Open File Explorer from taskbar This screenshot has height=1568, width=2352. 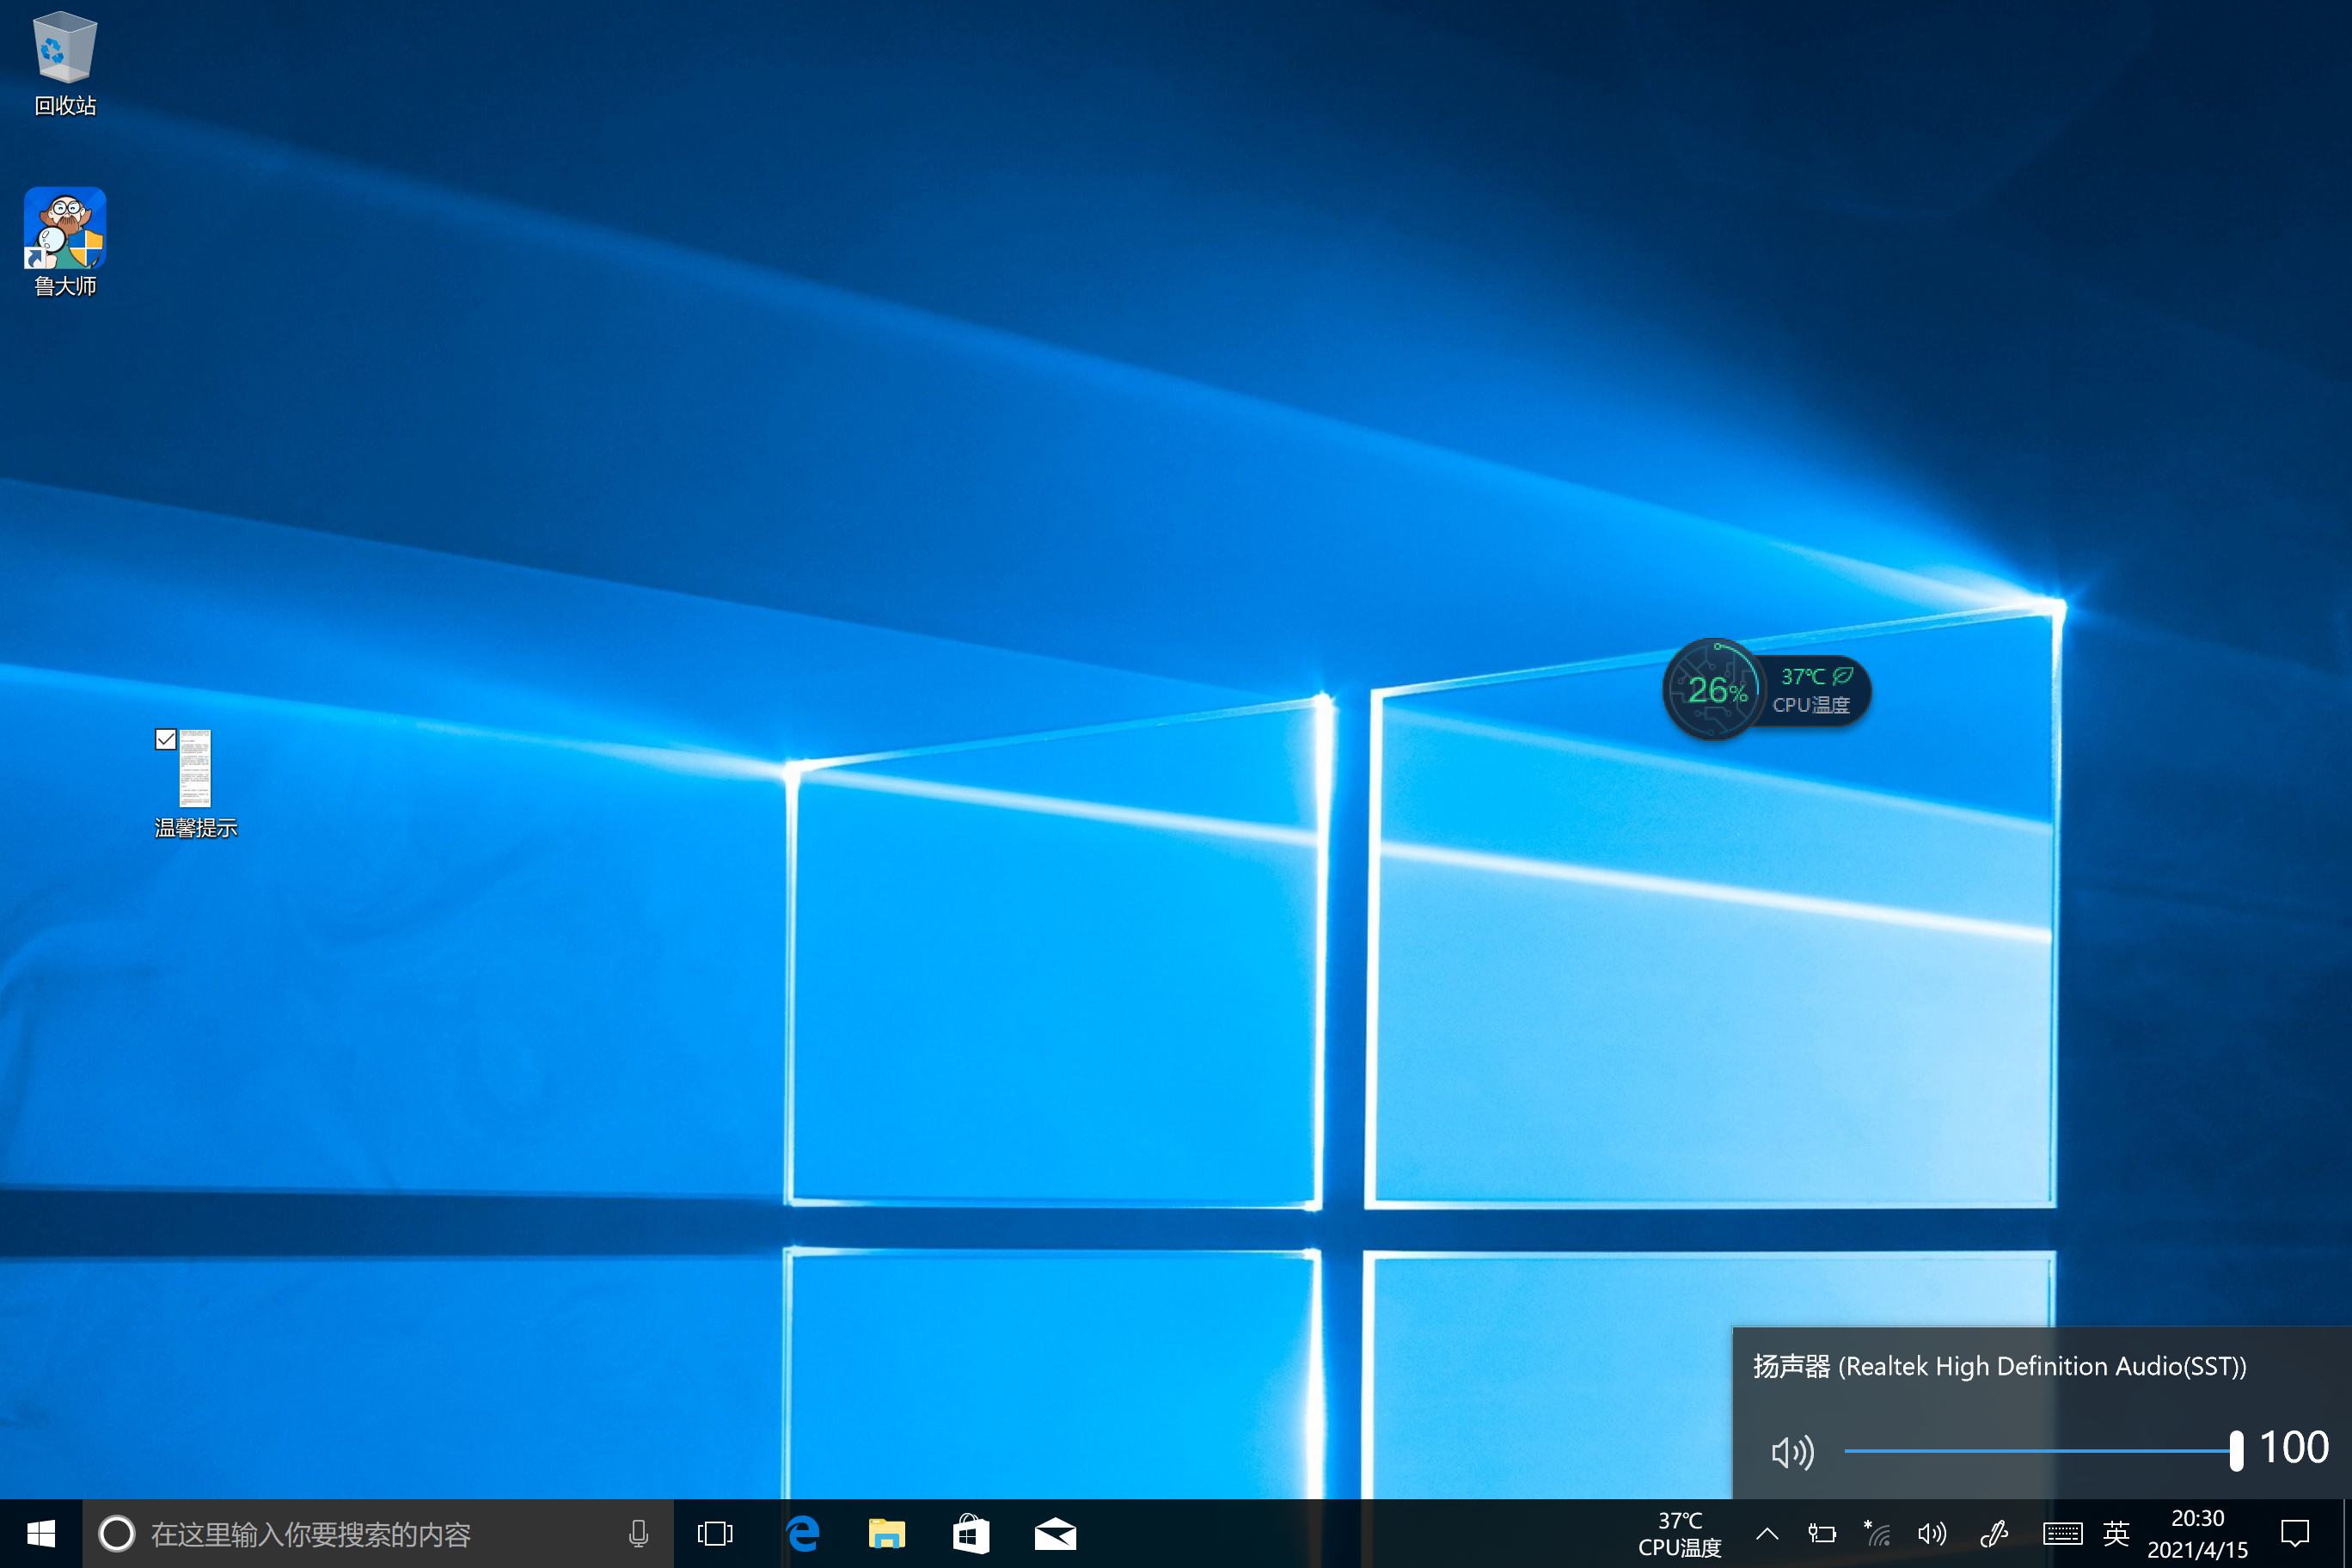point(886,1534)
